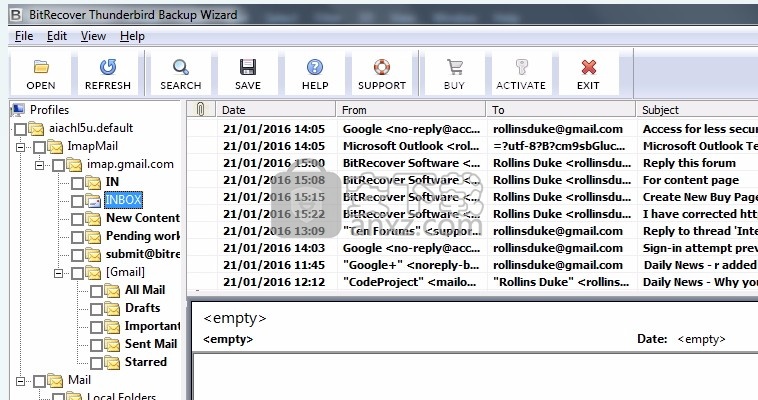Click the ACTIVATE key icon
This screenshot has height=400, width=758.
521,67
